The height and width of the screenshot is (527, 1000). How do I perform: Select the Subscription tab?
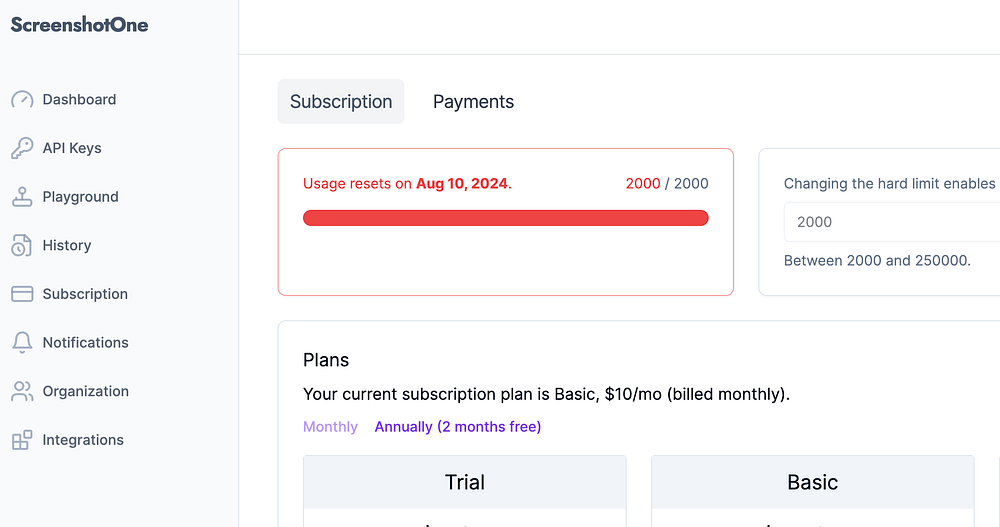(x=341, y=102)
